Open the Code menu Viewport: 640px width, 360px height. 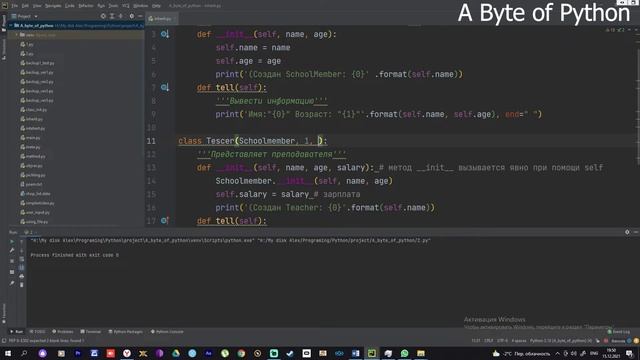[70, 6]
